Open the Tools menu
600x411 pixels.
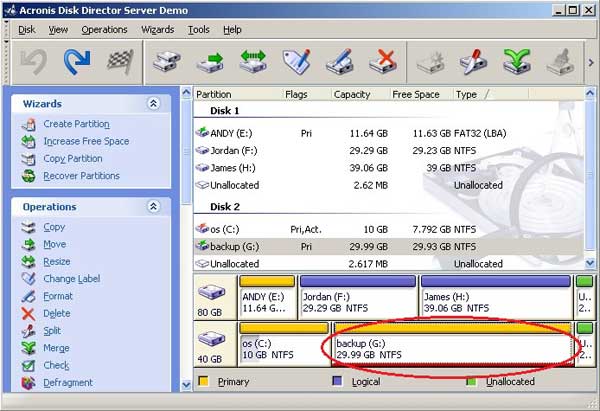coord(200,30)
